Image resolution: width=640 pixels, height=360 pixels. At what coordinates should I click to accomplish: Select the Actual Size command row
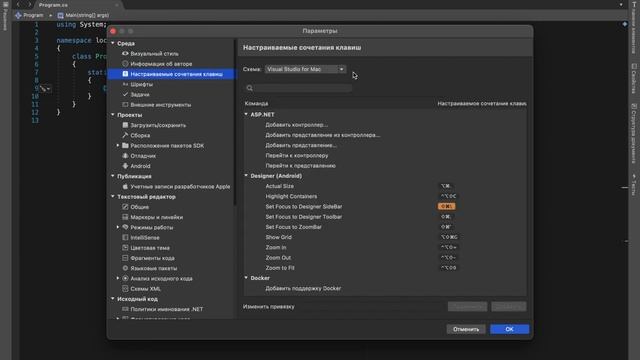[385, 186]
